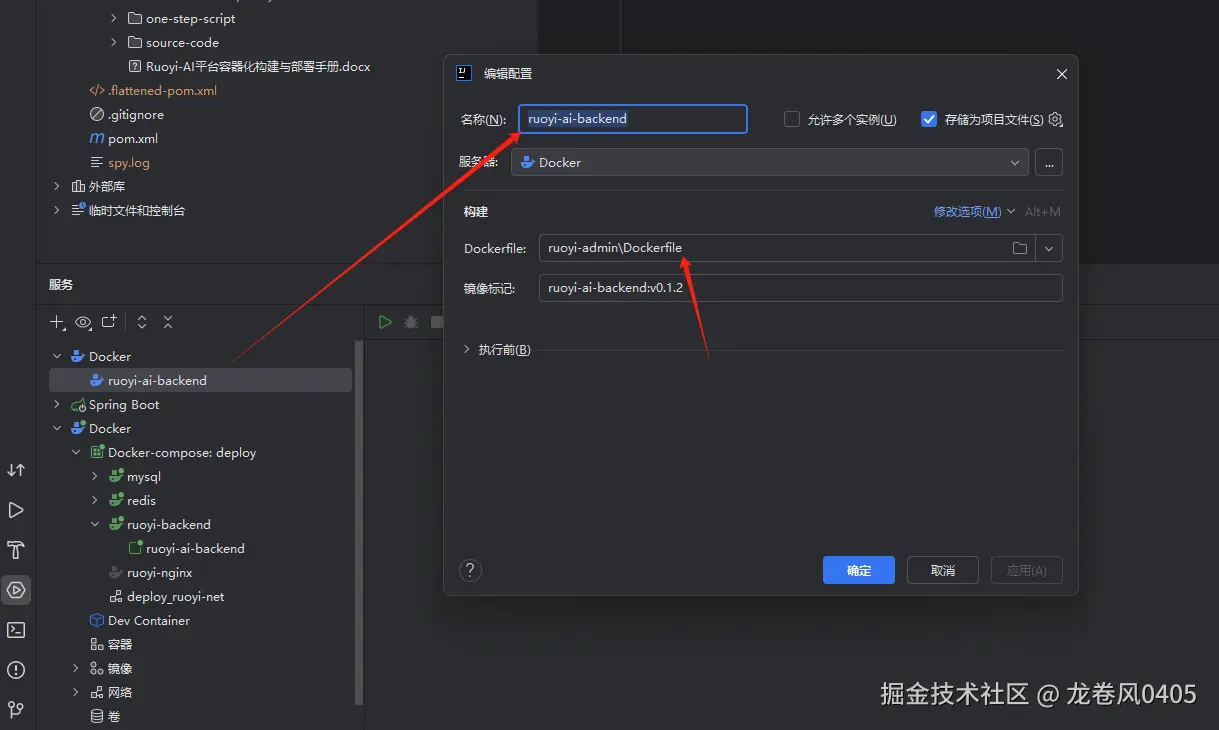Expand the one-step-script folder
Viewport: 1219px width, 730px height.
click(114, 18)
